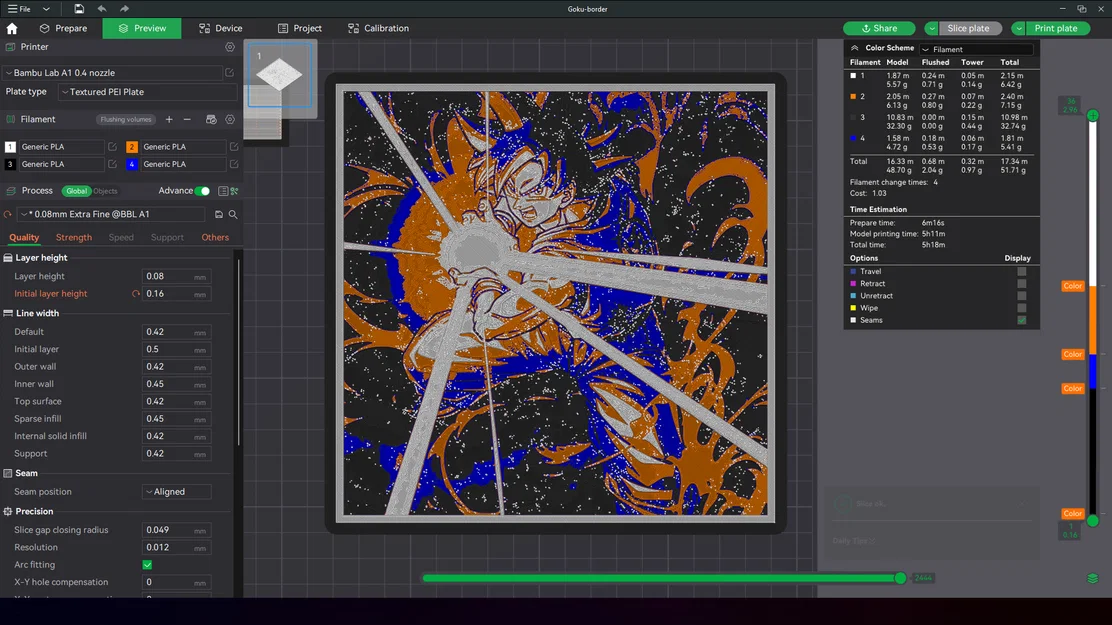Switch to Device tab
The width and height of the screenshot is (1112, 625).
(221, 28)
